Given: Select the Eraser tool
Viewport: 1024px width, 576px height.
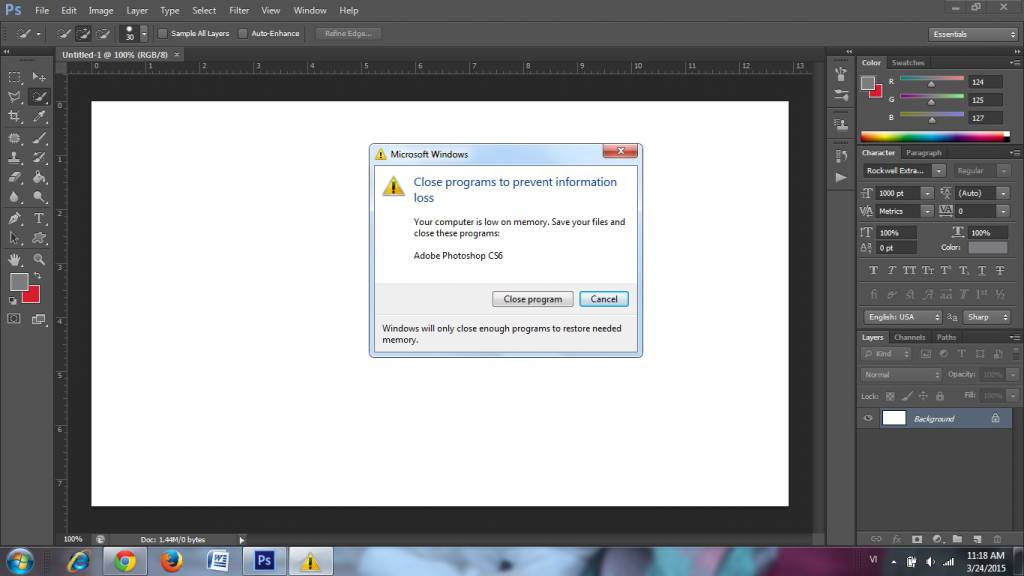Looking at the screenshot, I should tap(14, 177).
